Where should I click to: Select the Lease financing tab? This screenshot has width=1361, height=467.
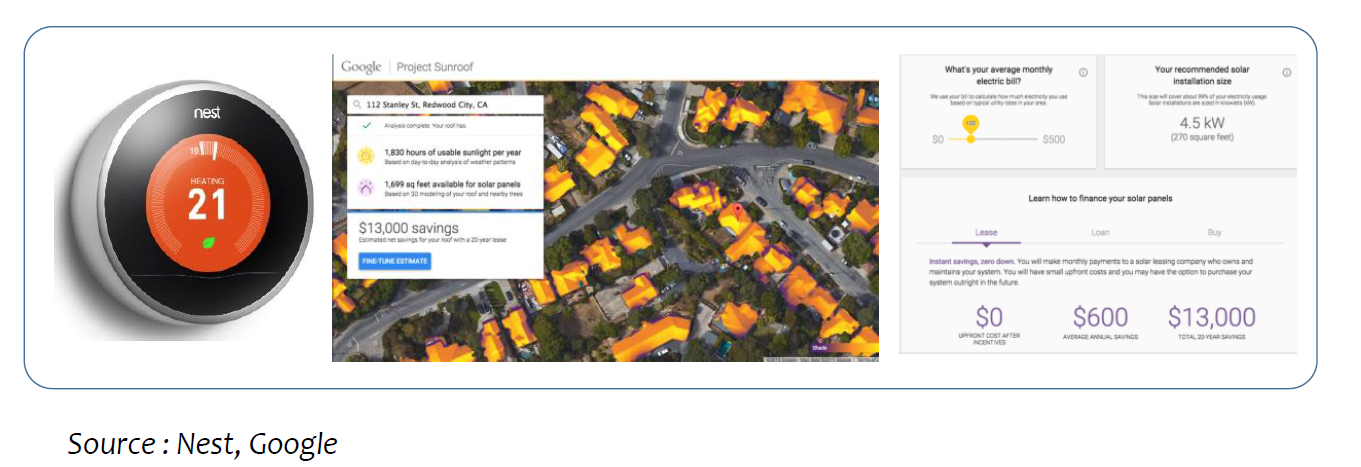point(985,232)
